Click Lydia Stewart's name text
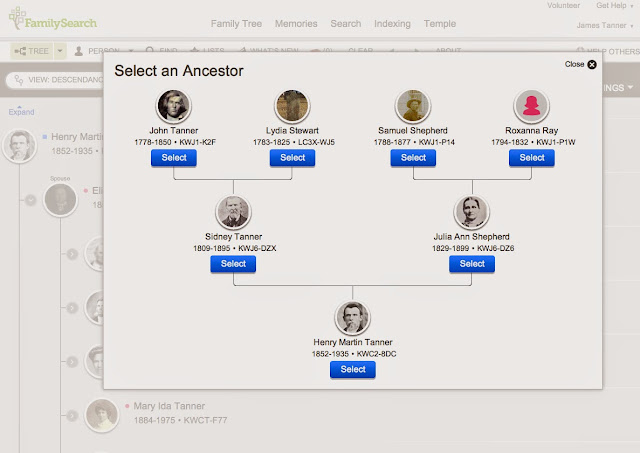 [x=292, y=131]
